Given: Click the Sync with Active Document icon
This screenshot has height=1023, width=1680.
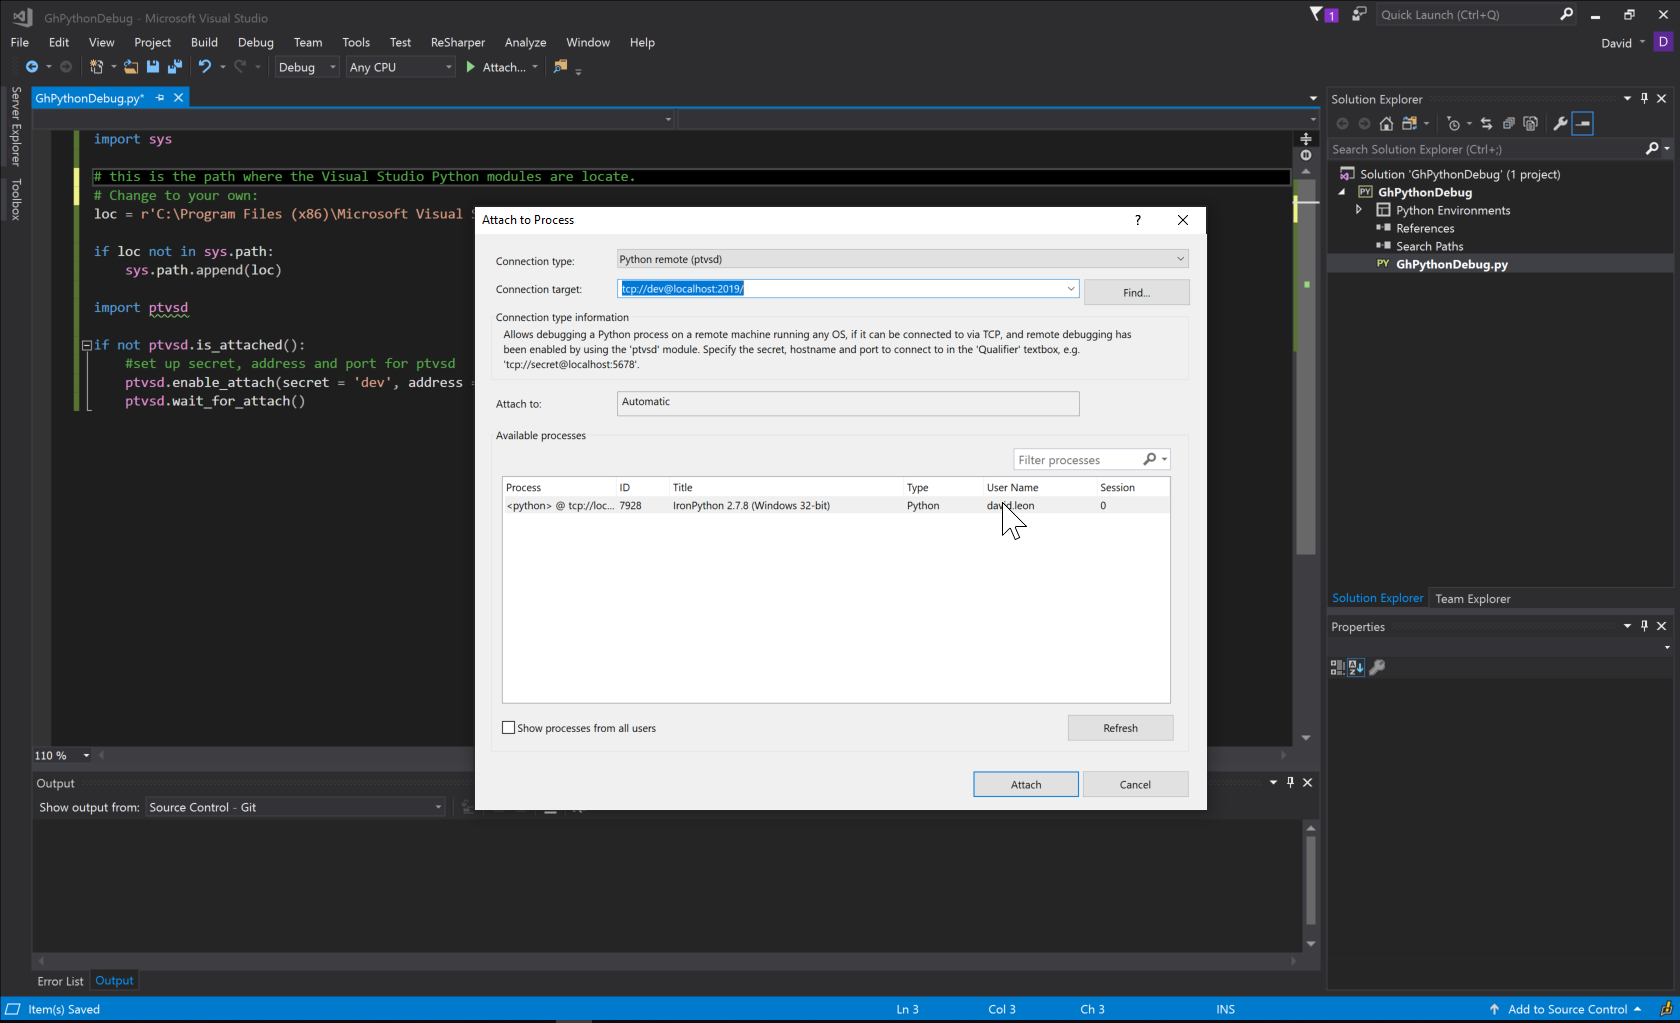Looking at the screenshot, I should (1486, 124).
